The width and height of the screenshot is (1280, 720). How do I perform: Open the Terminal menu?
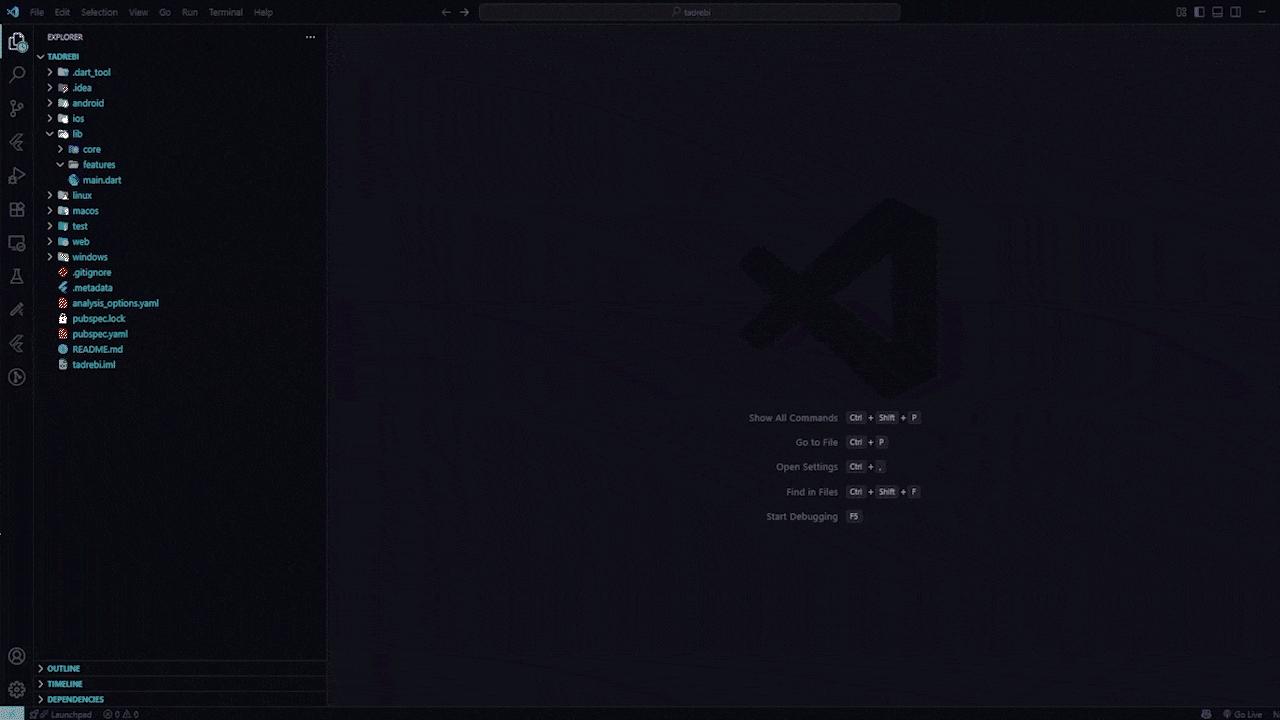[225, 12]
